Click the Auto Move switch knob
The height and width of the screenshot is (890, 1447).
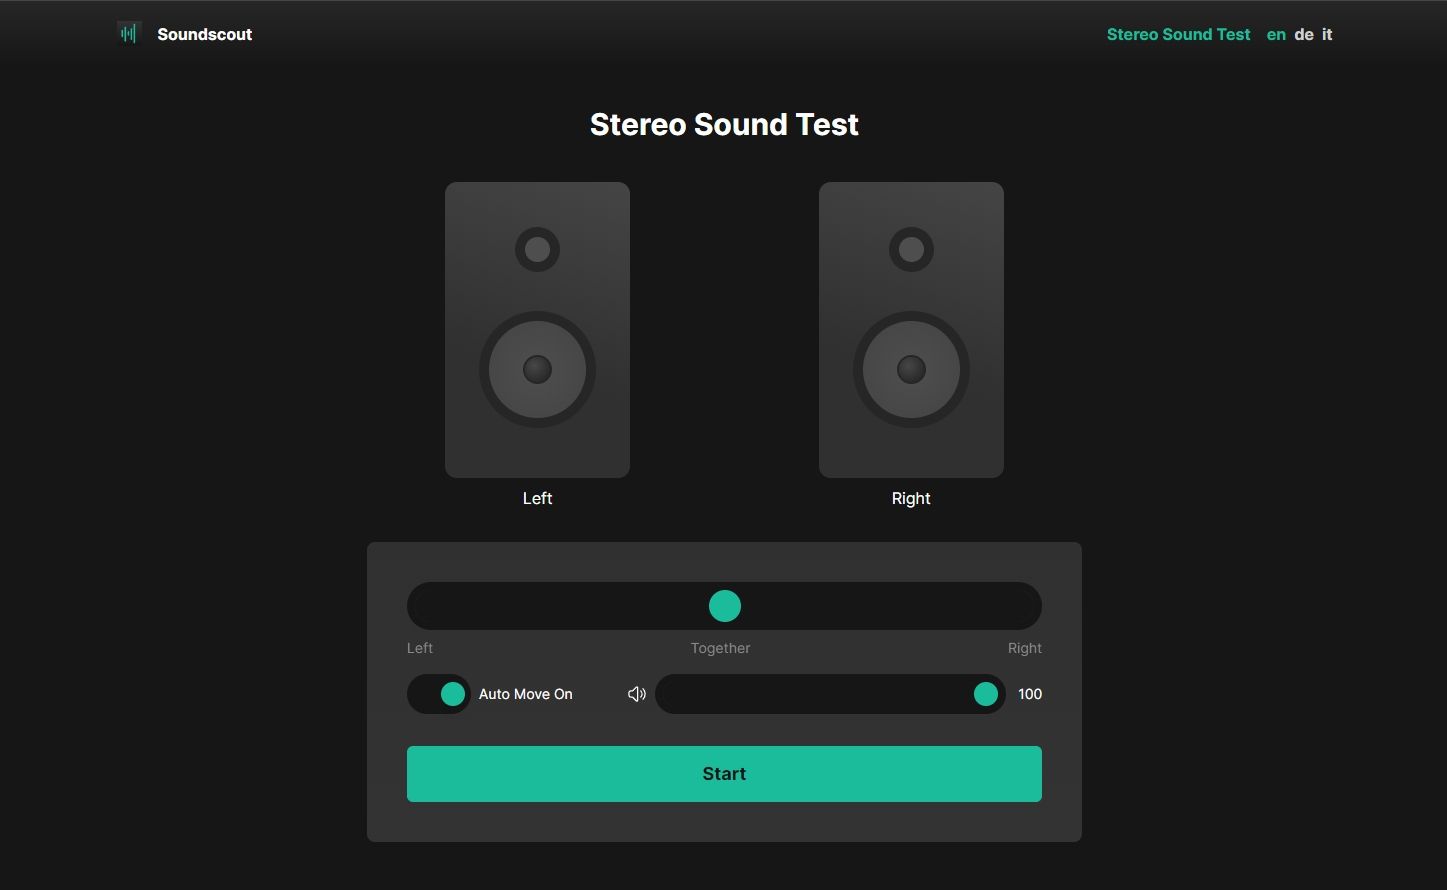[452, 693]
